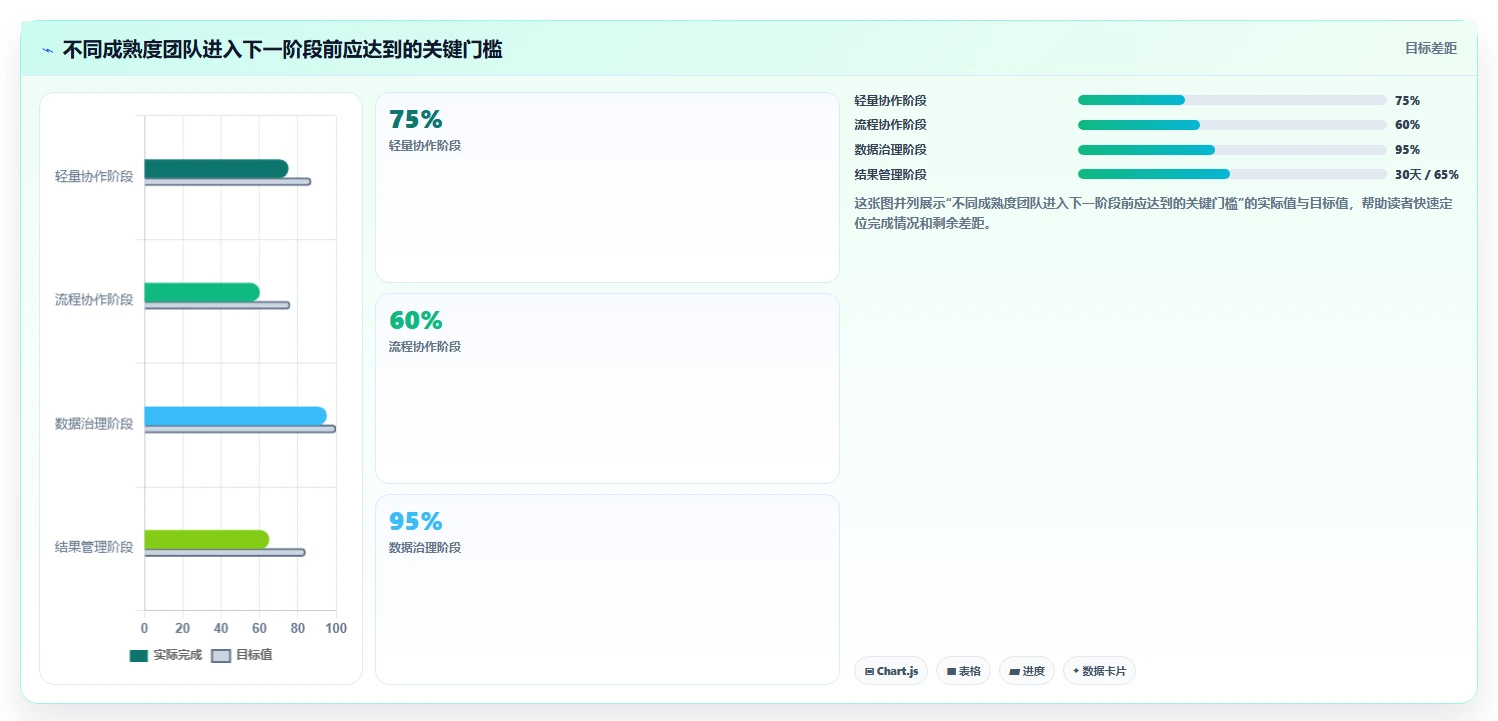
Task: Select the blue 数据治理阶段 actual bar in chart
Action: pos(235,416)
